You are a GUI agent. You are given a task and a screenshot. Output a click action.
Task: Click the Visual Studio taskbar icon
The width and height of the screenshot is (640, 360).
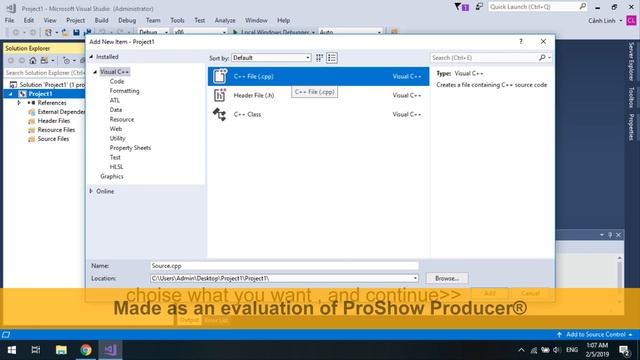pyautogui.click(x=110, y=350)
